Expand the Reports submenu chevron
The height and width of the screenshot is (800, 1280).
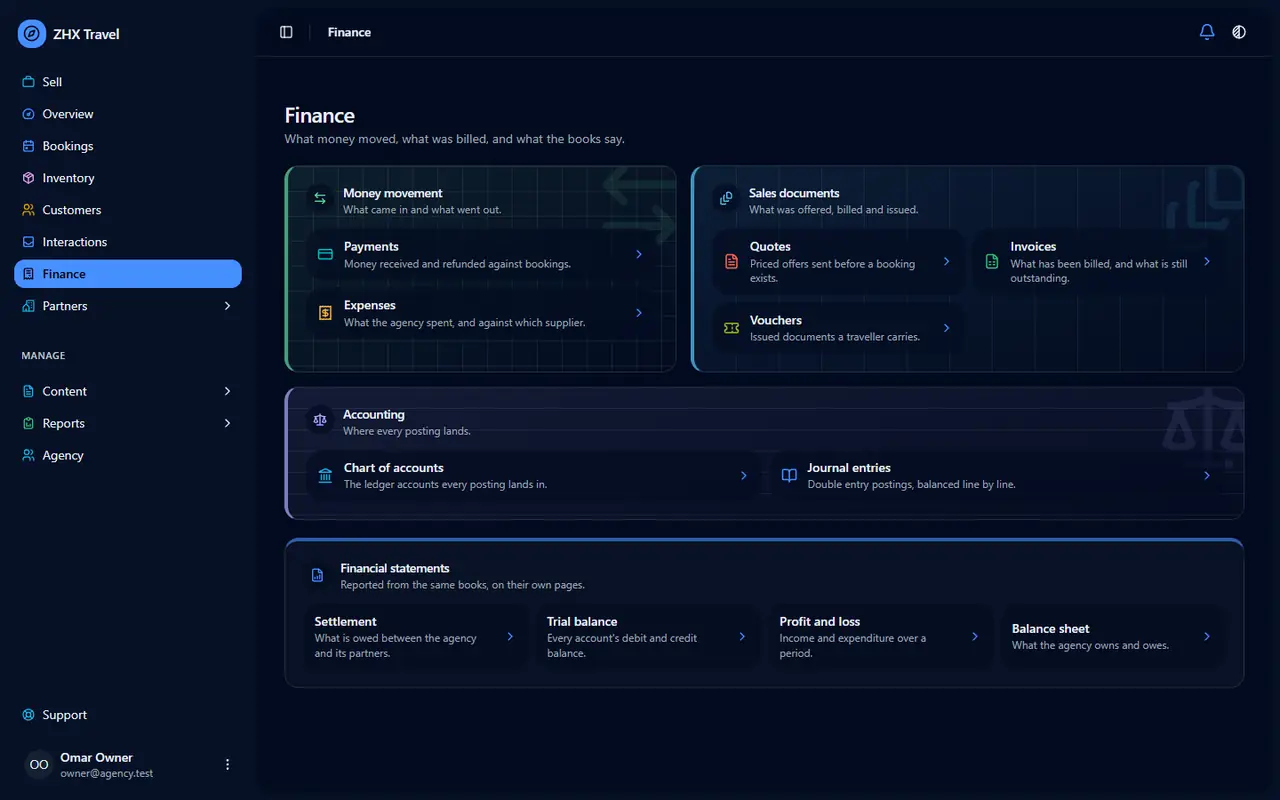227,423
